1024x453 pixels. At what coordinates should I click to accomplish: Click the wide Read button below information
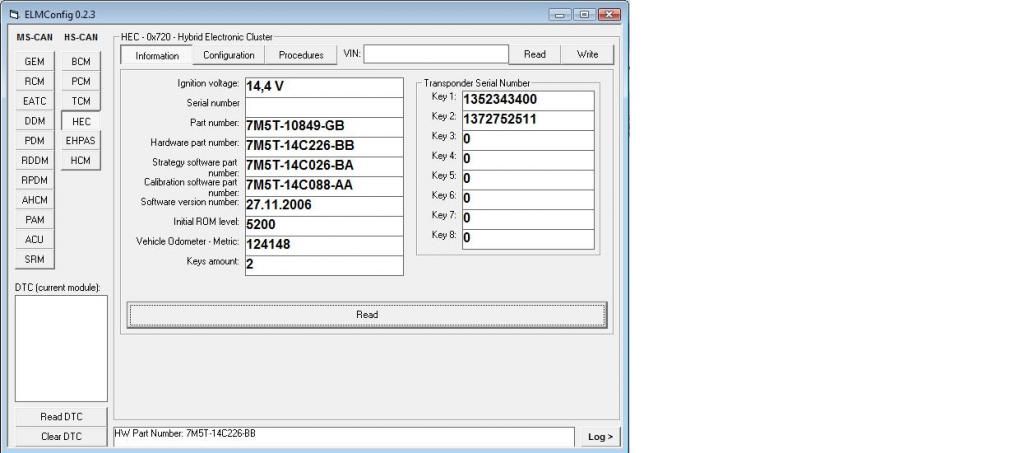[x=367, y=314]
